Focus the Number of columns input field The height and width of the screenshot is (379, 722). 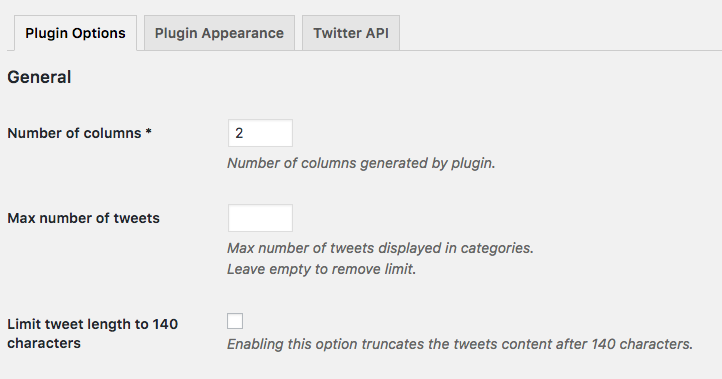(x=260, y=133)
